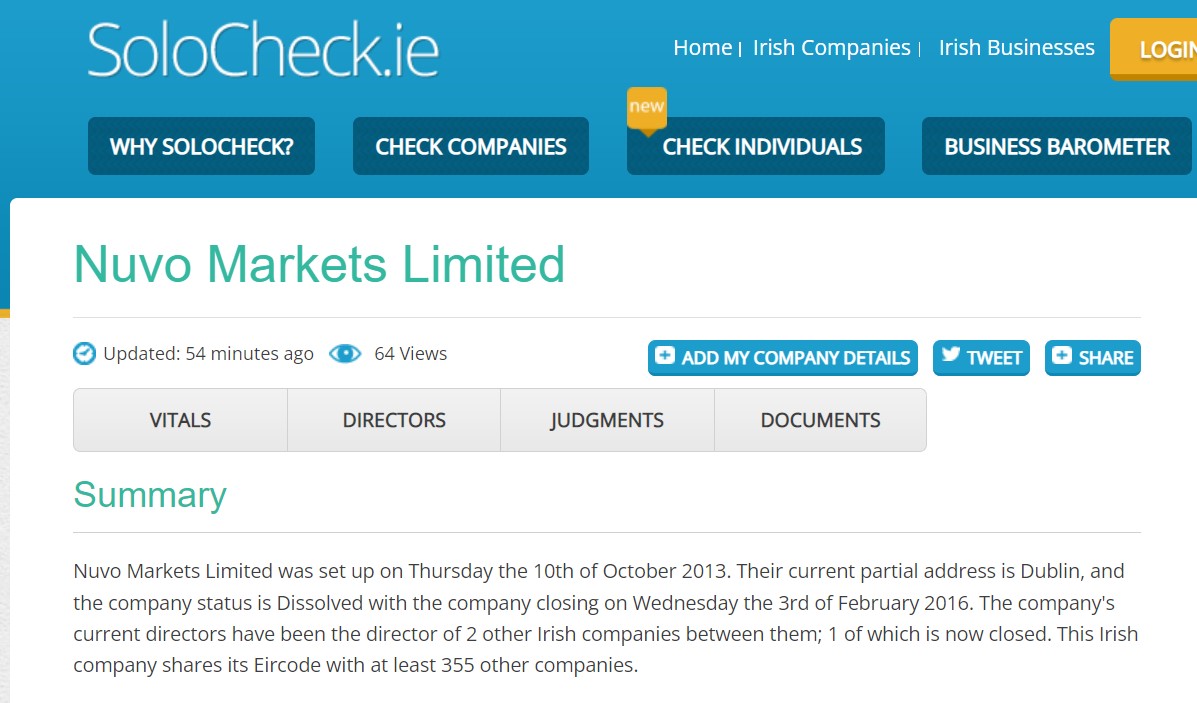Open the CHECK COMPANIES section
This screenshot has height=703, width=1197.
pyautogui.click(x=470, y=146)
